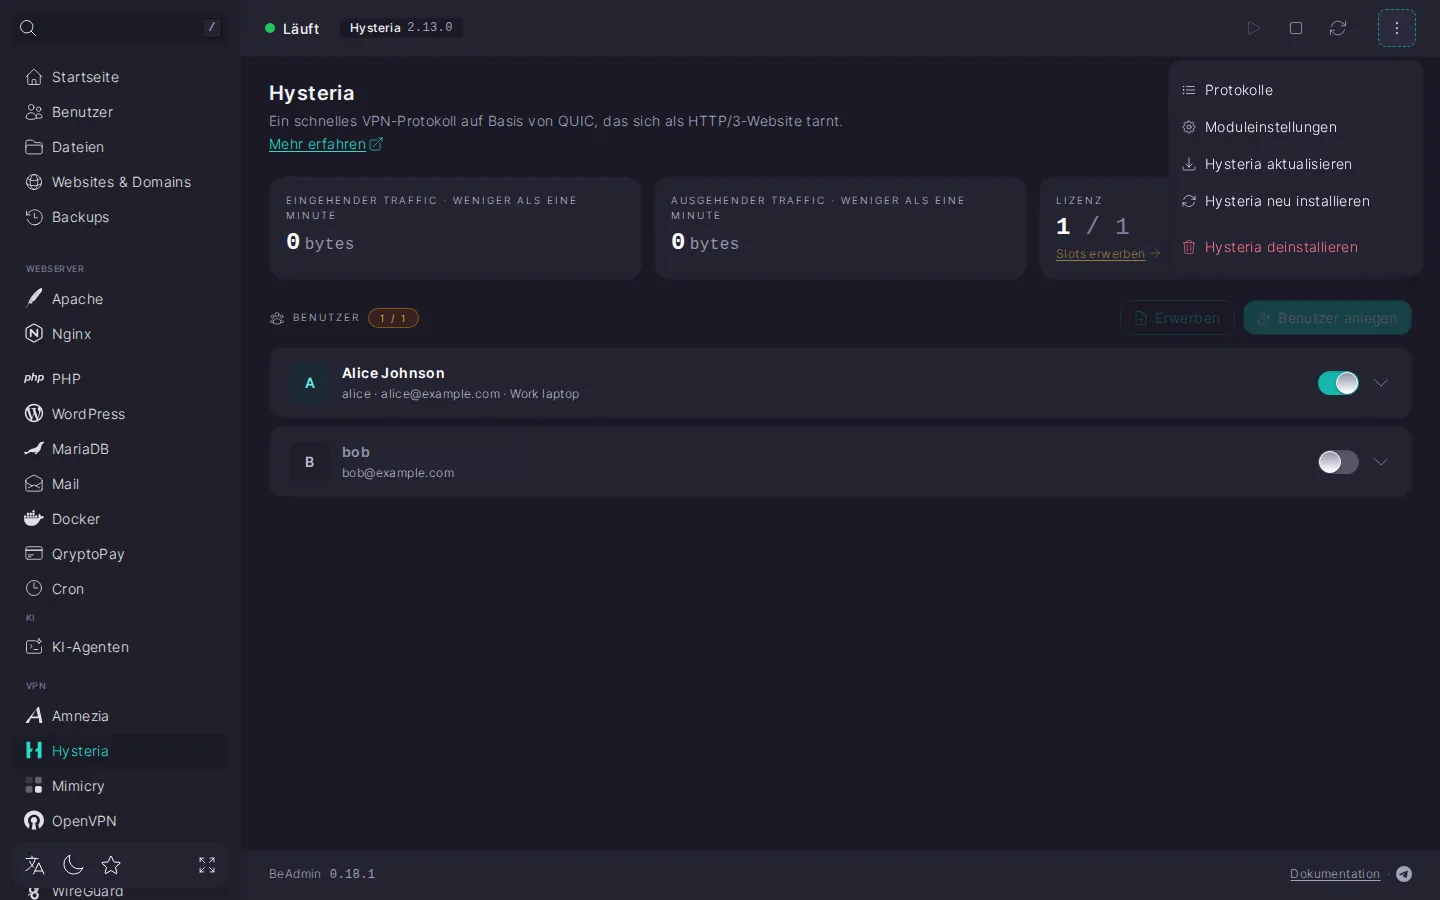The height and width of the screenshot is (900, 1440).
Task: Open Dateien in the sidebar
Action: coord(120,147)
